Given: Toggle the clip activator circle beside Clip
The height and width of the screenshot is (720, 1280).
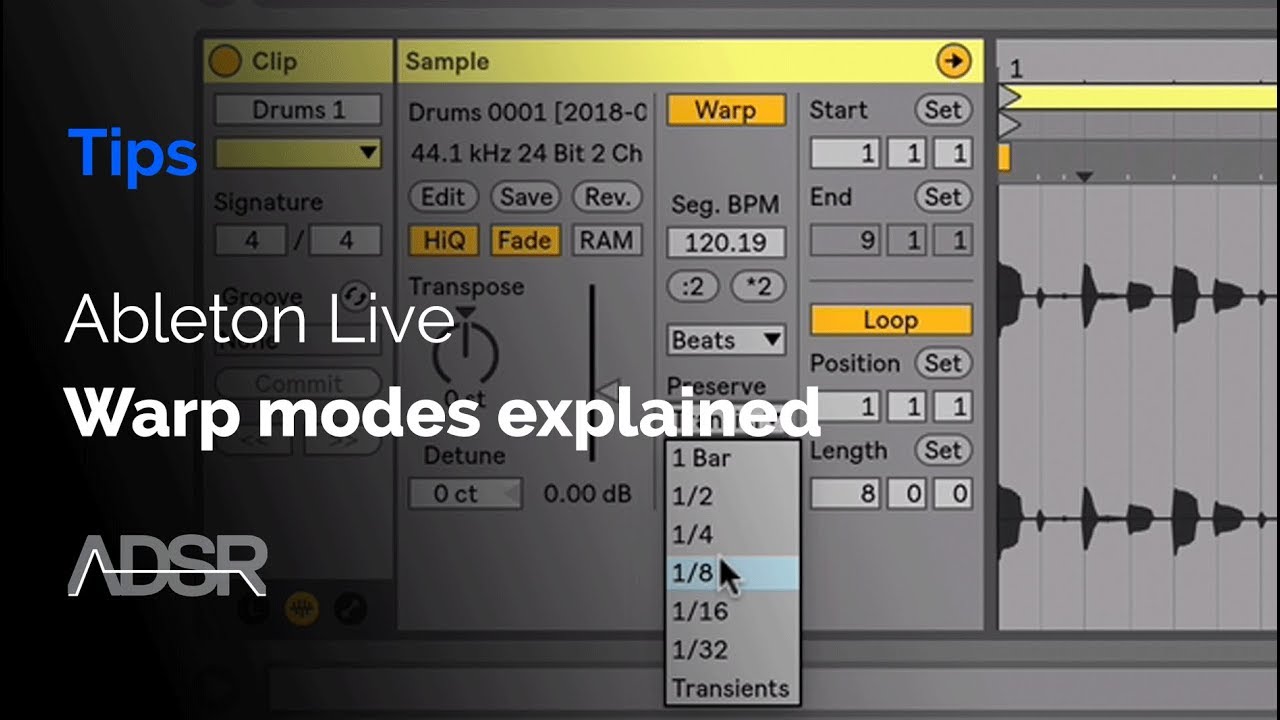Looking at the screenshot, I should [225, 62].
